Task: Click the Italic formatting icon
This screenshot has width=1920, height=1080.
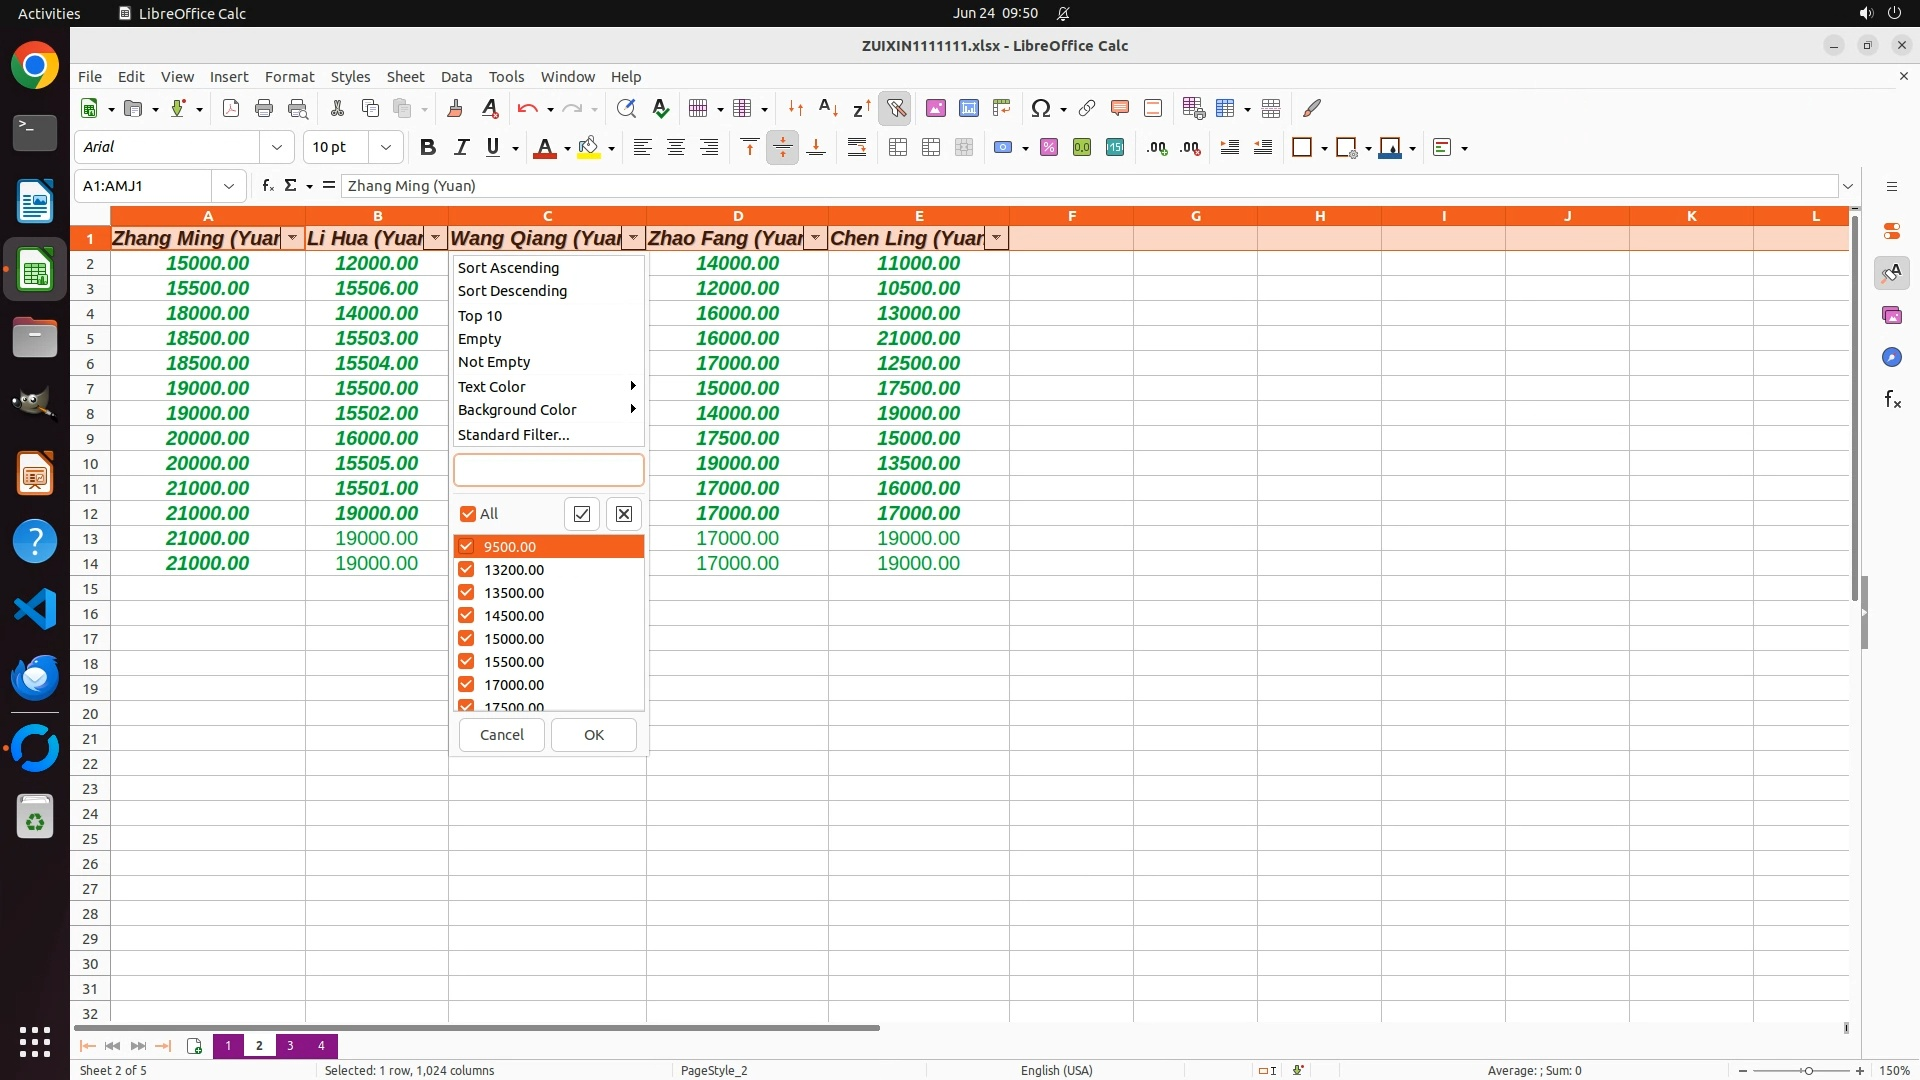Action: (461, 147)
